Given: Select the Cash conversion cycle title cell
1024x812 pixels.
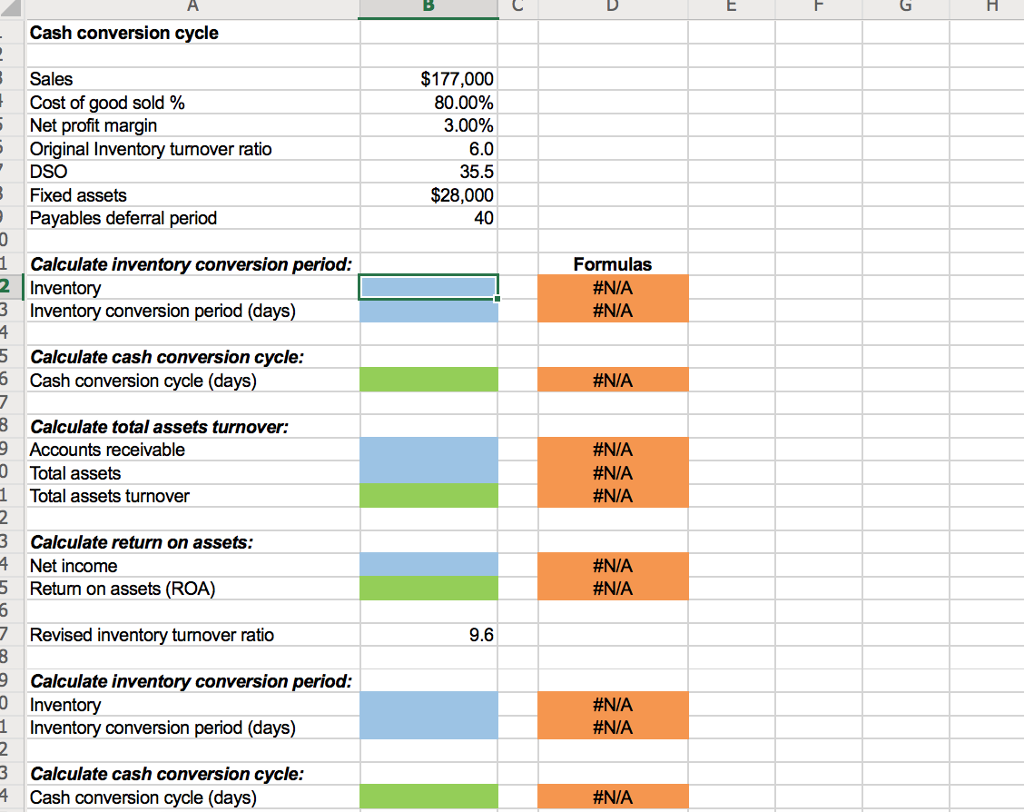Looking at the screenshot, I should tap(193, 33).
